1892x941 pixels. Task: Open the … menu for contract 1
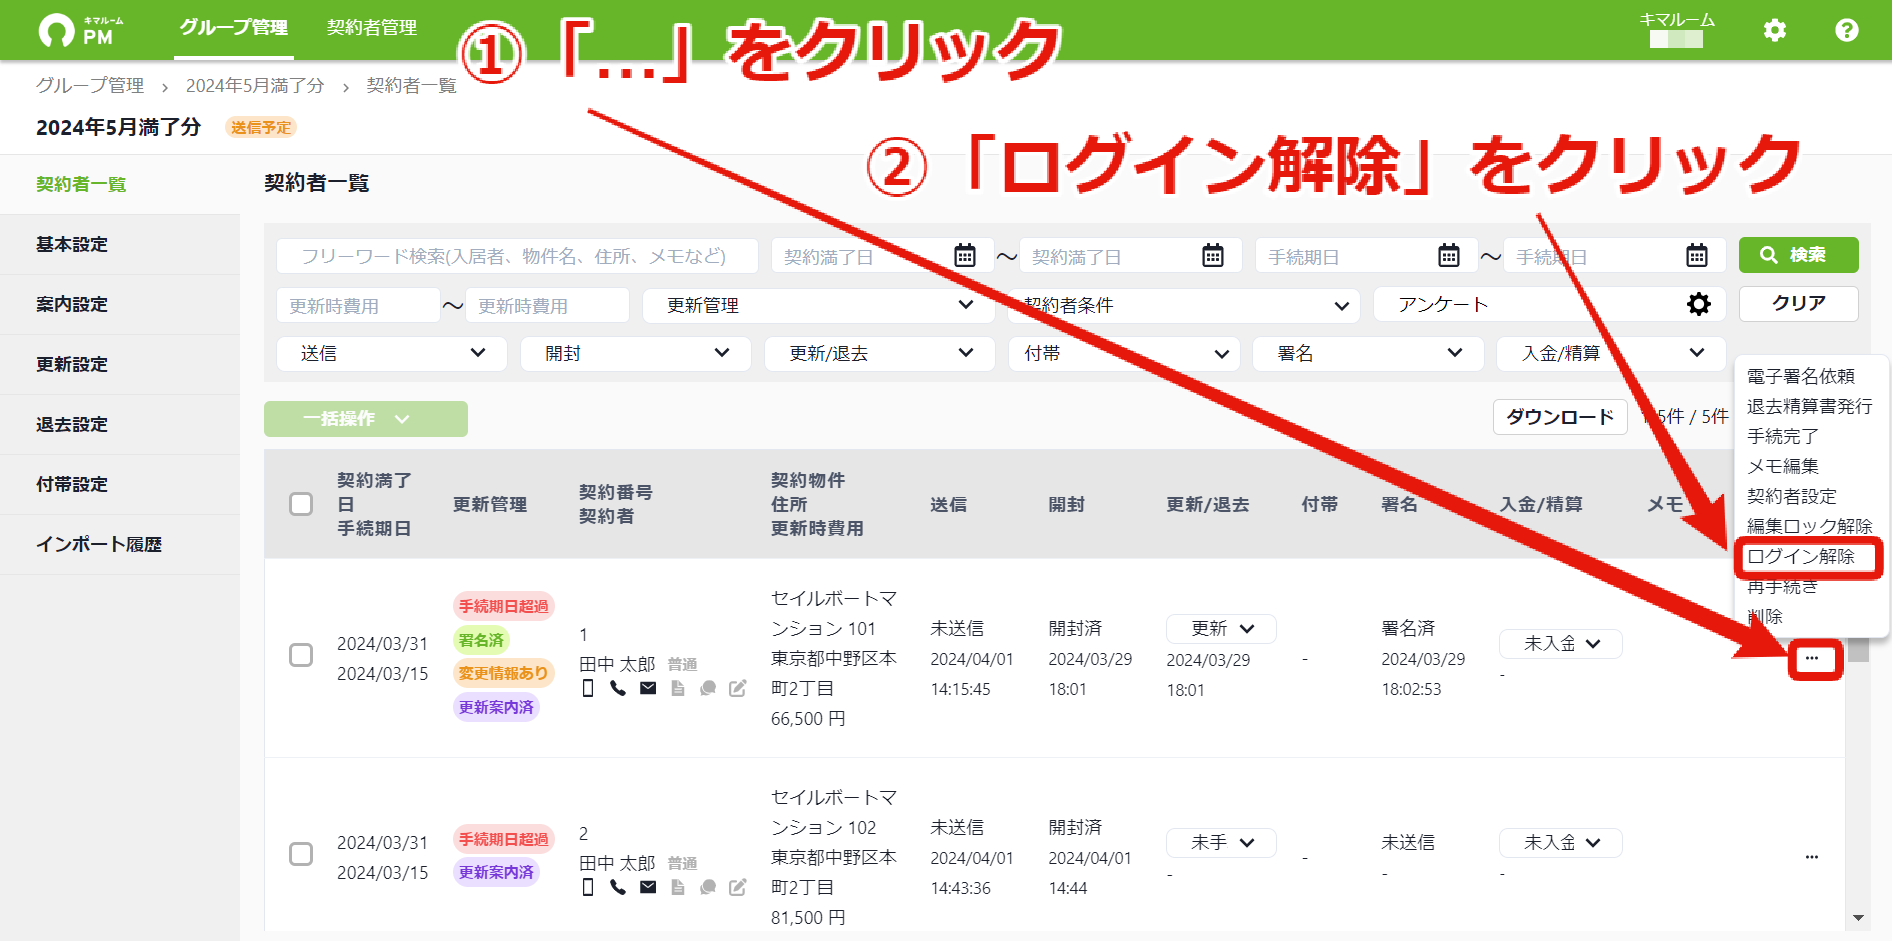coord(1812,658)
